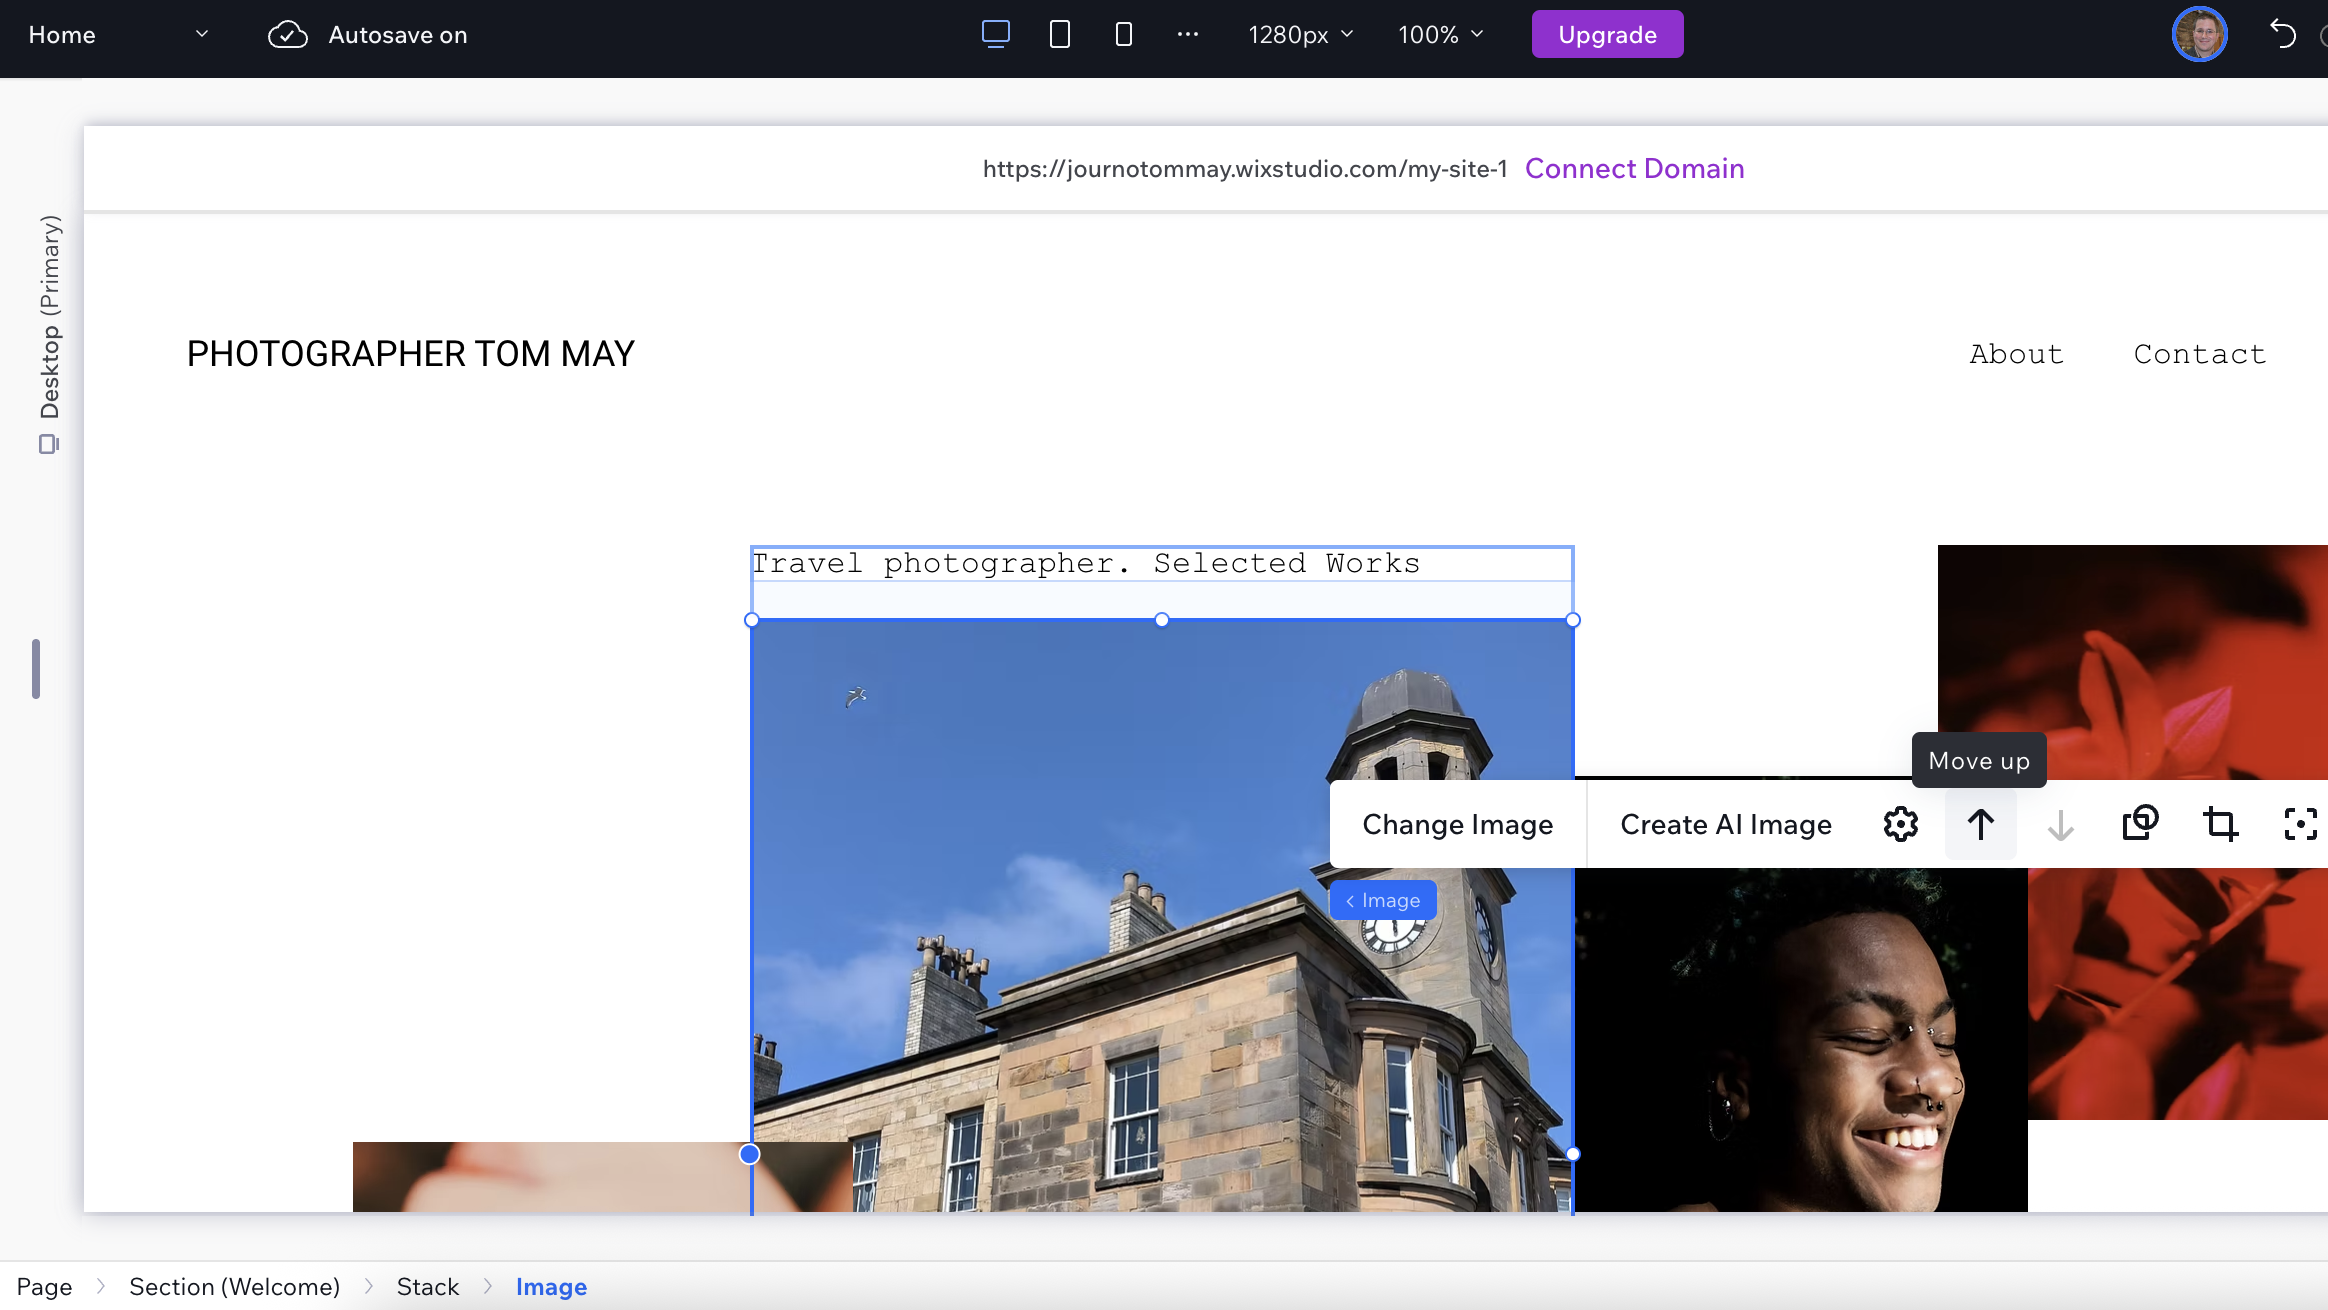Viewport: 2328px width, 1310px height.
Task: Select Contact in site navigation
Action: coord(2199,354)
